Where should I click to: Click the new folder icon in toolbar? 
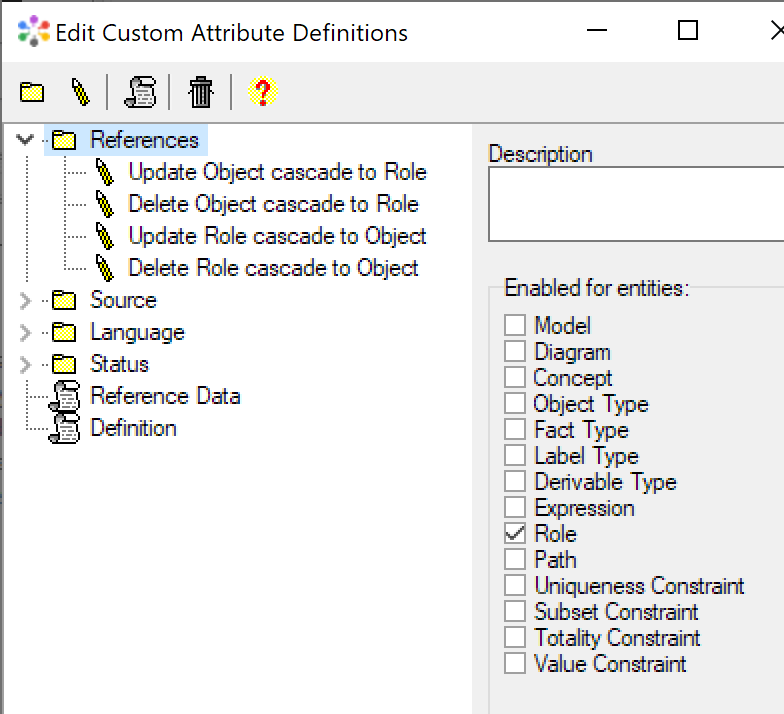pos(33,93)
